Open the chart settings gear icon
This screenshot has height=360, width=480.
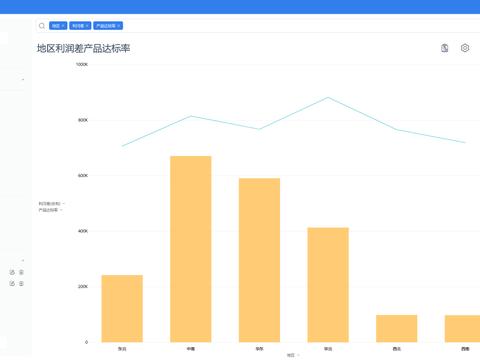(x=465, y=48)
